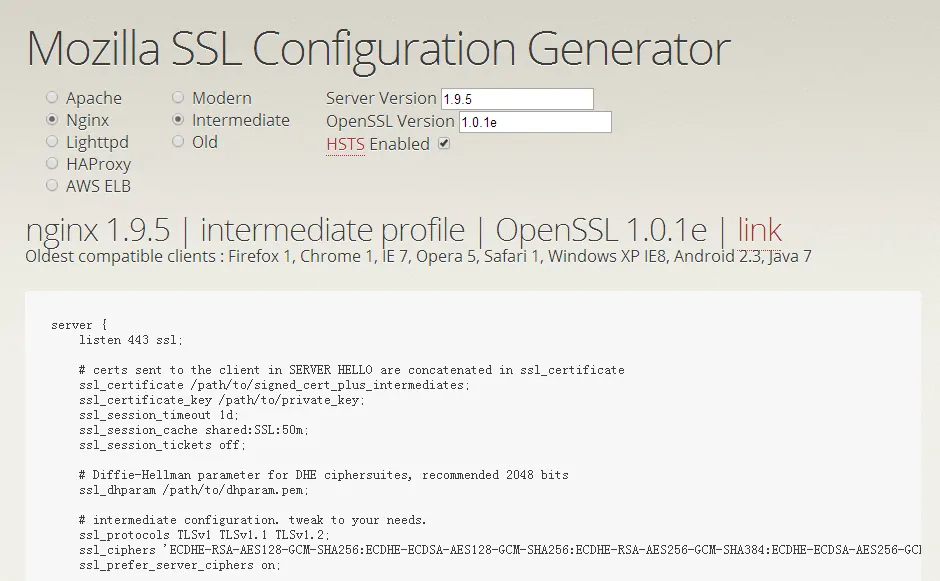Uncheck the HSTS Enabled checkbox
The height and width of the screenshot is (581, 940).
coord(444,143)
